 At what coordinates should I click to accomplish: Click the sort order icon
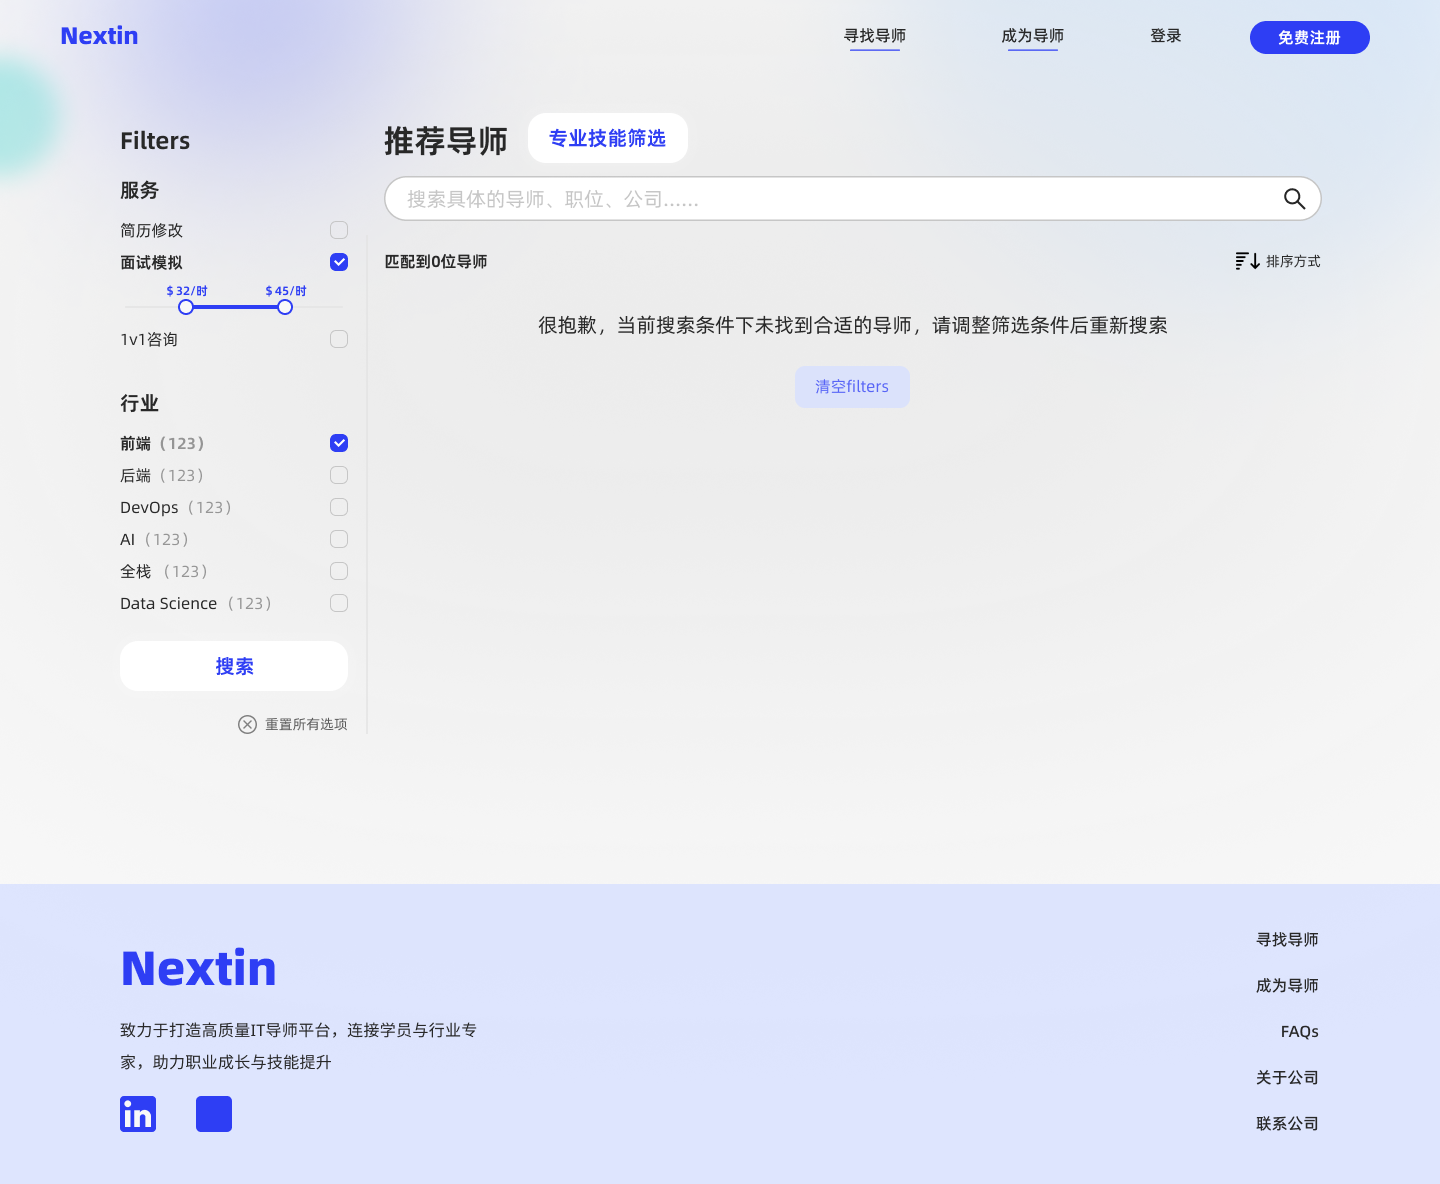pyautogui.click(x=1247, y=261)
